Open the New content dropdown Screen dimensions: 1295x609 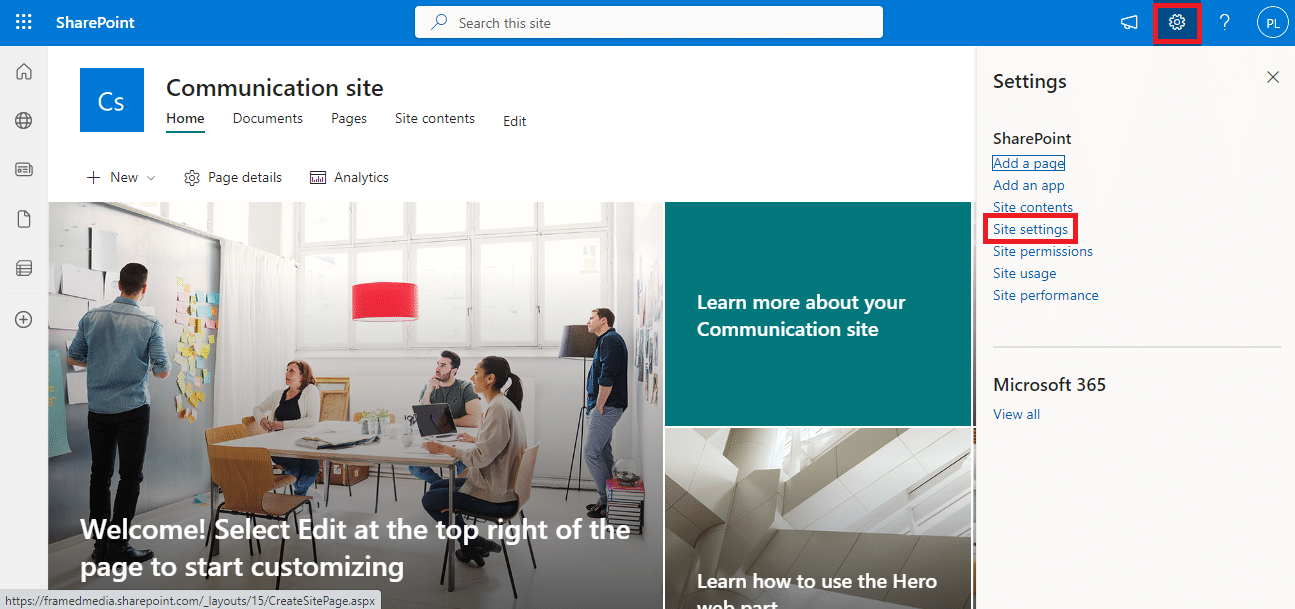pos(120,177)
